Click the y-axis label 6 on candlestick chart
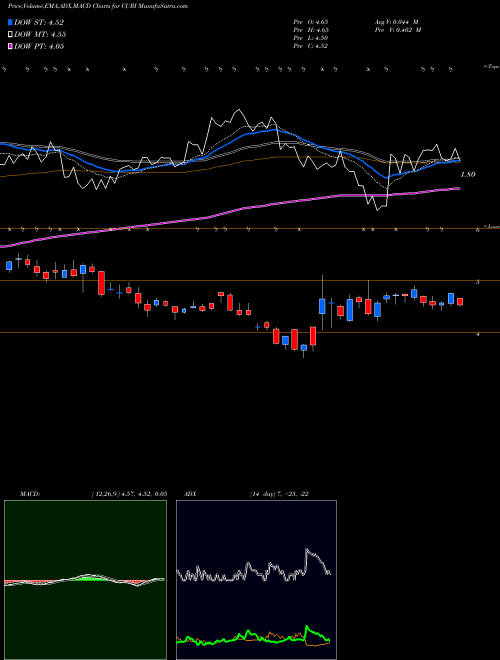The image size is (500, 660). (478, 230)
